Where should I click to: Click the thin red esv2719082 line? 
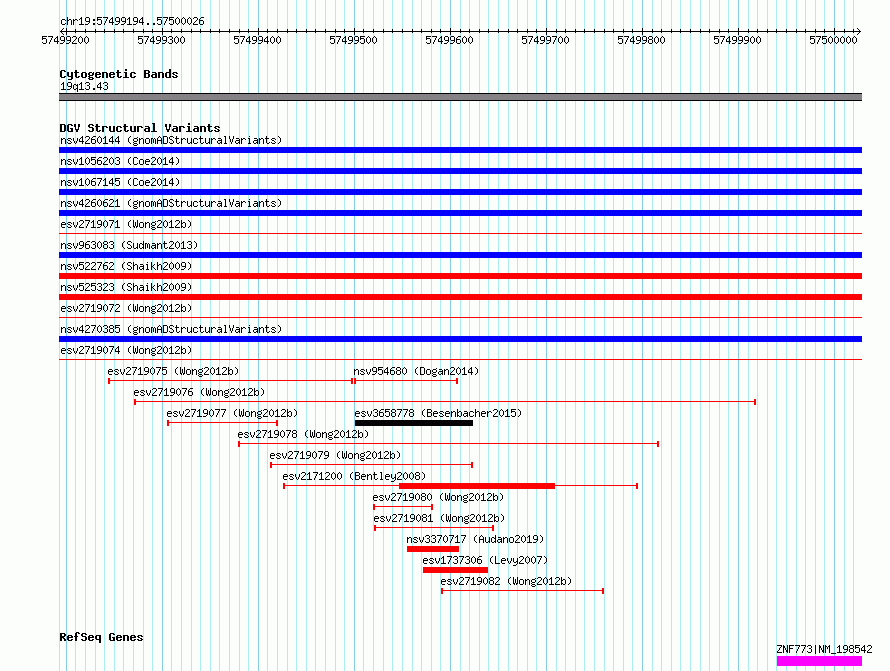[x=522, y=591]
